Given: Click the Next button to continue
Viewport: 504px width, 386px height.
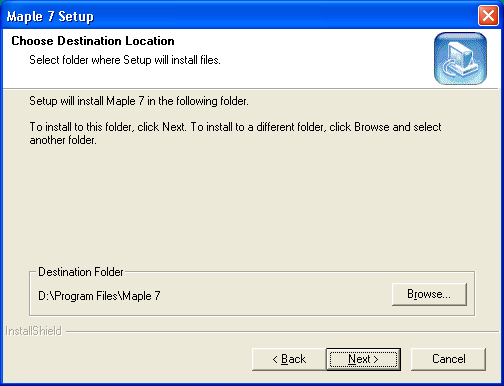Looking at the screenshot, I should coord(363,359).
